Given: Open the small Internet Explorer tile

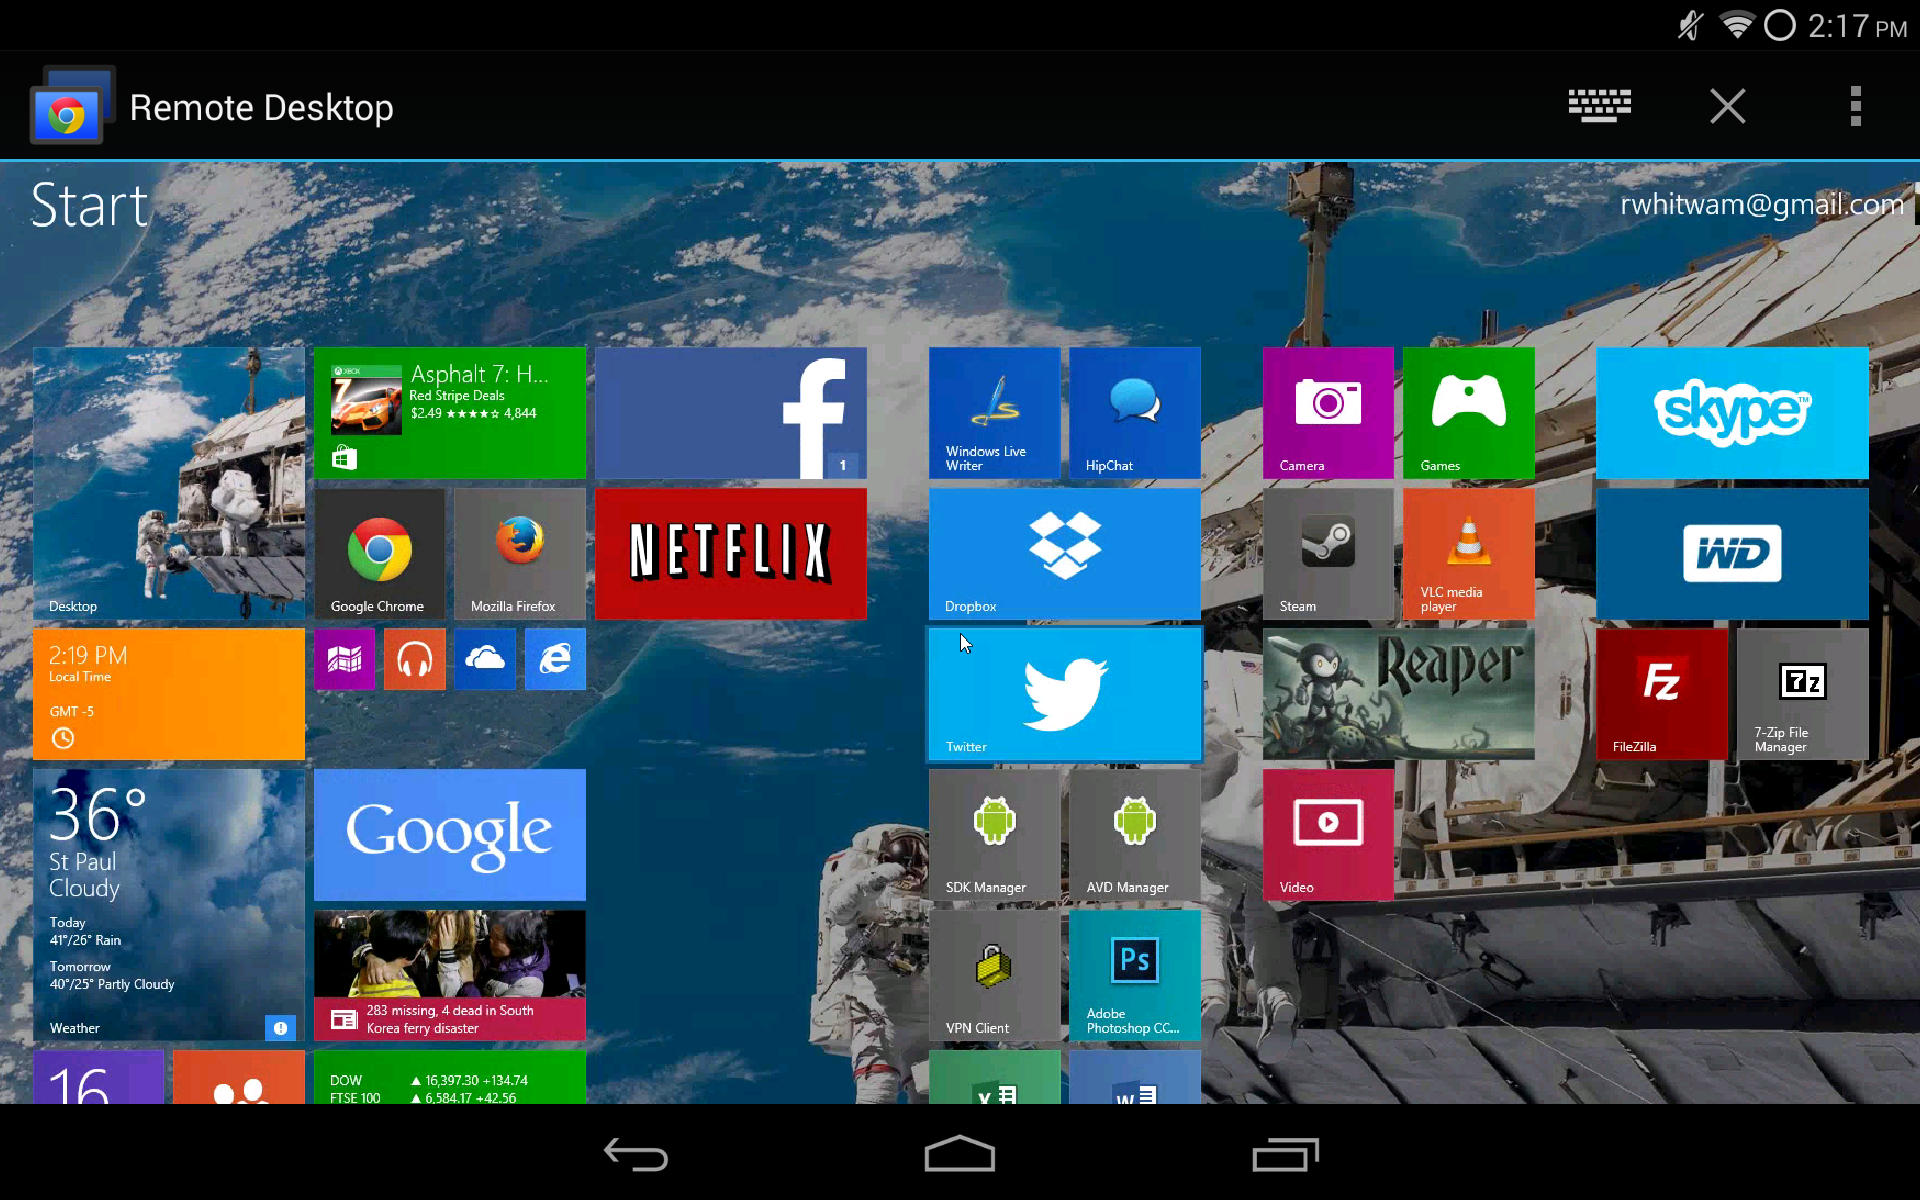Looking at the screenshot, I should click(x=555, y=660).
